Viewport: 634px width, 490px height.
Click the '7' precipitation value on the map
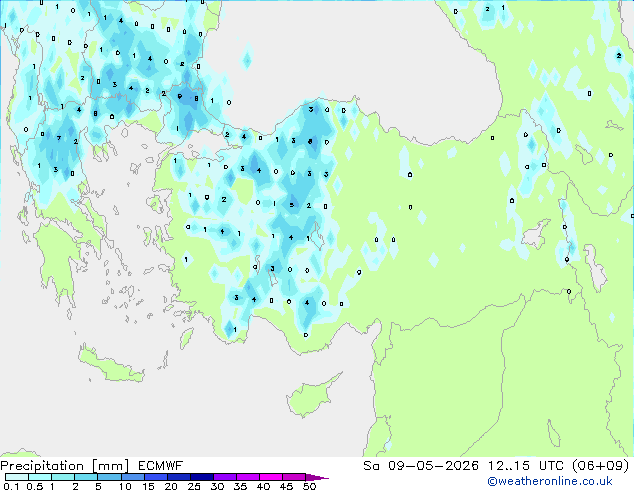59,138
